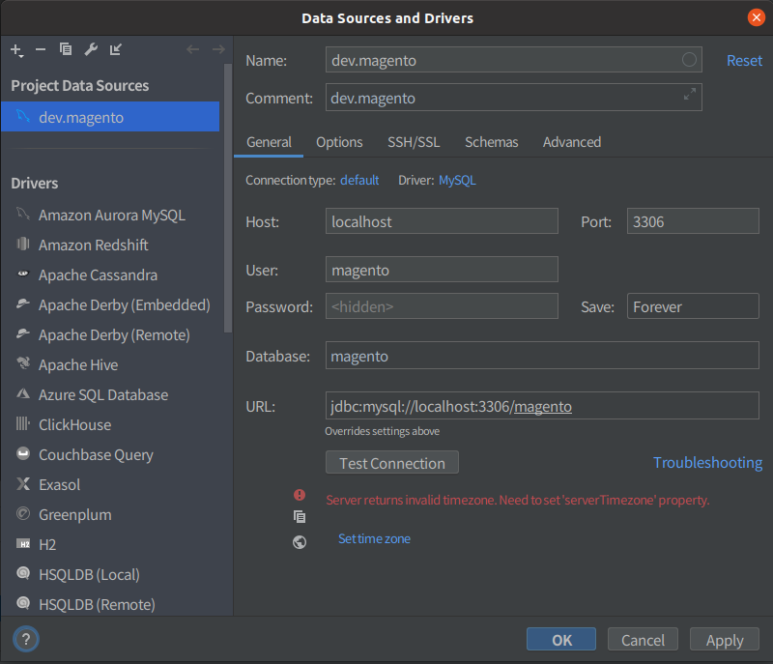Select Amazon Aurora MySQL driver

pyautogui.click(x=110, y=215)
